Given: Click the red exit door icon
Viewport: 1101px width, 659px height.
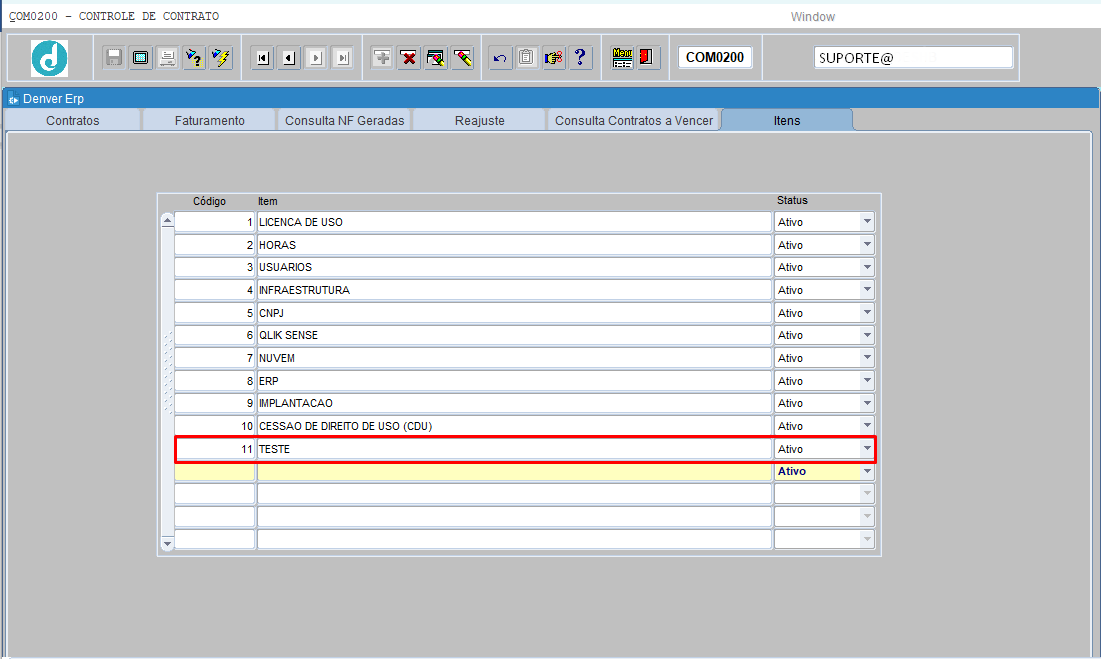Looking at the screenshot, I should (647, 58).
